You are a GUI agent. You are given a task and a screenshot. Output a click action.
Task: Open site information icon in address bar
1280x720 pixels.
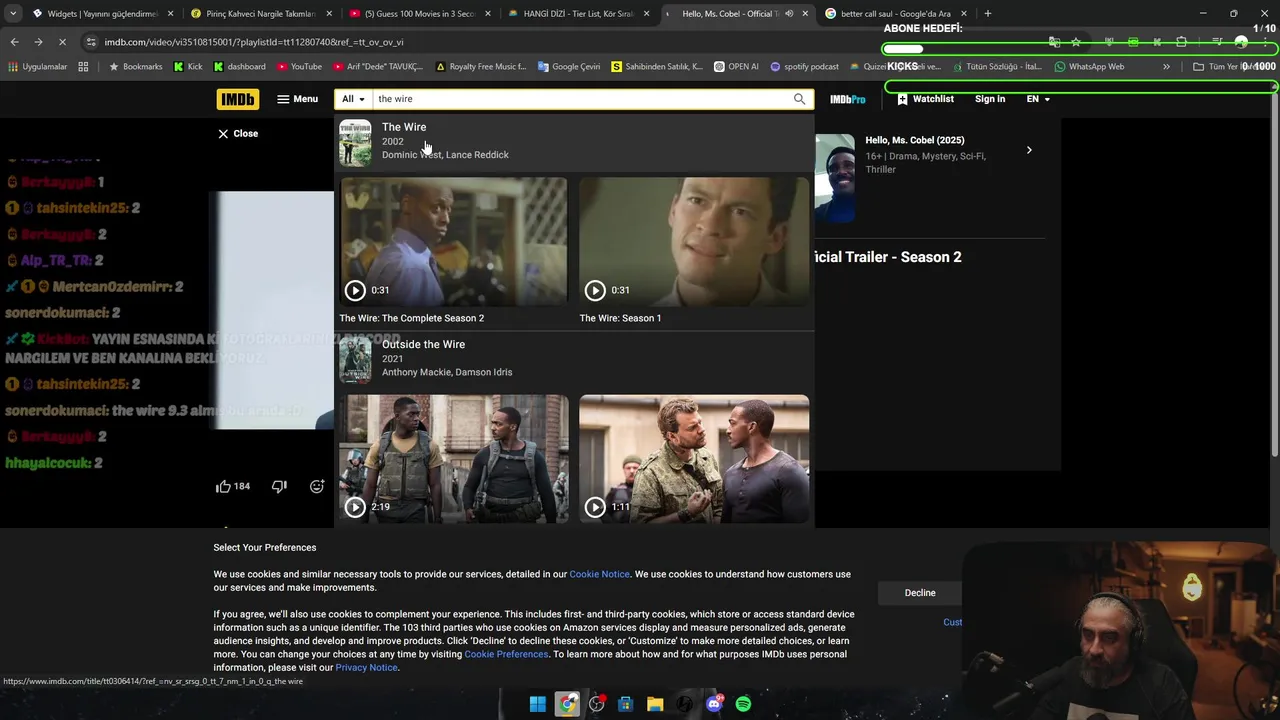click(x=91, y=42)
